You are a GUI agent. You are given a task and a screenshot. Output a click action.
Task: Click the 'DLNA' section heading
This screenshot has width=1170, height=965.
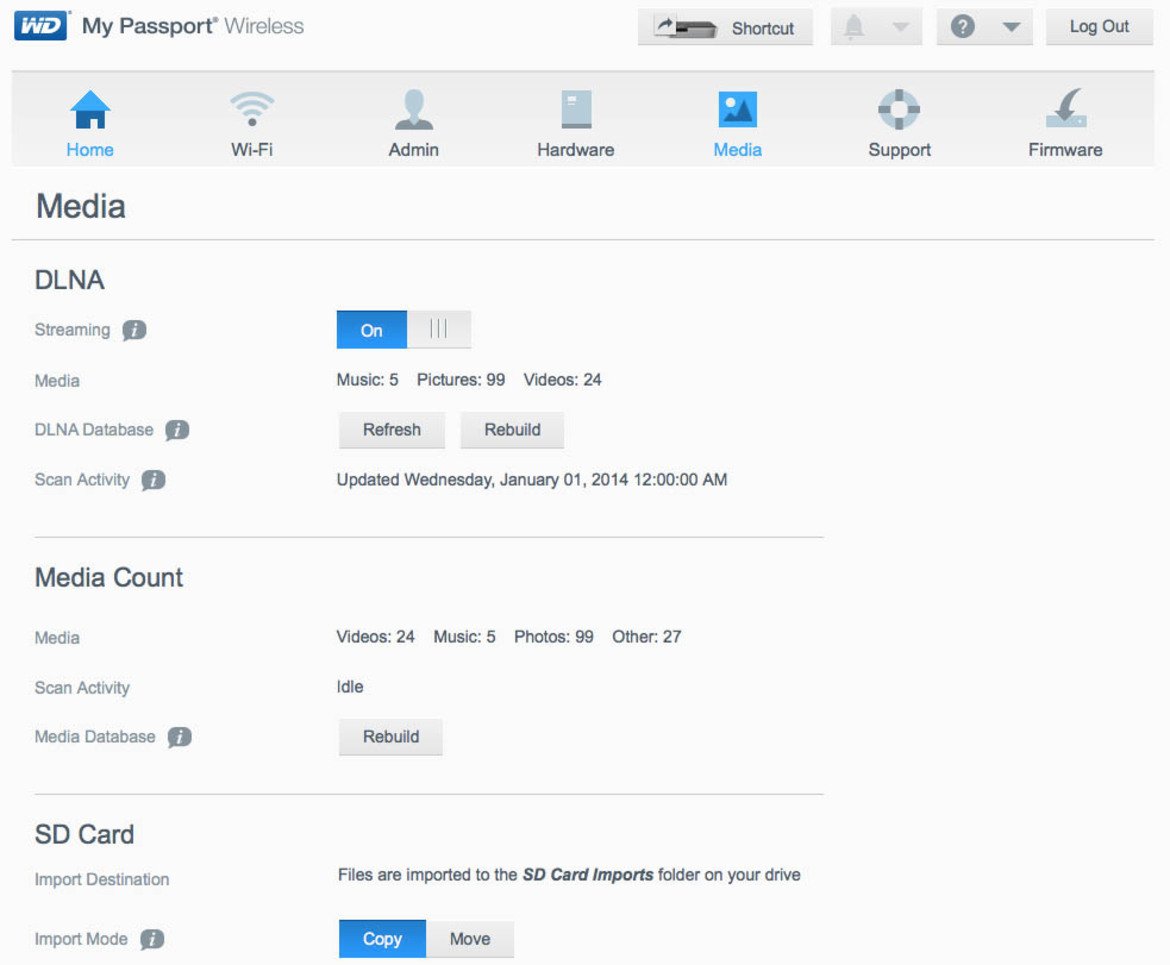click(x=69, y=280)
